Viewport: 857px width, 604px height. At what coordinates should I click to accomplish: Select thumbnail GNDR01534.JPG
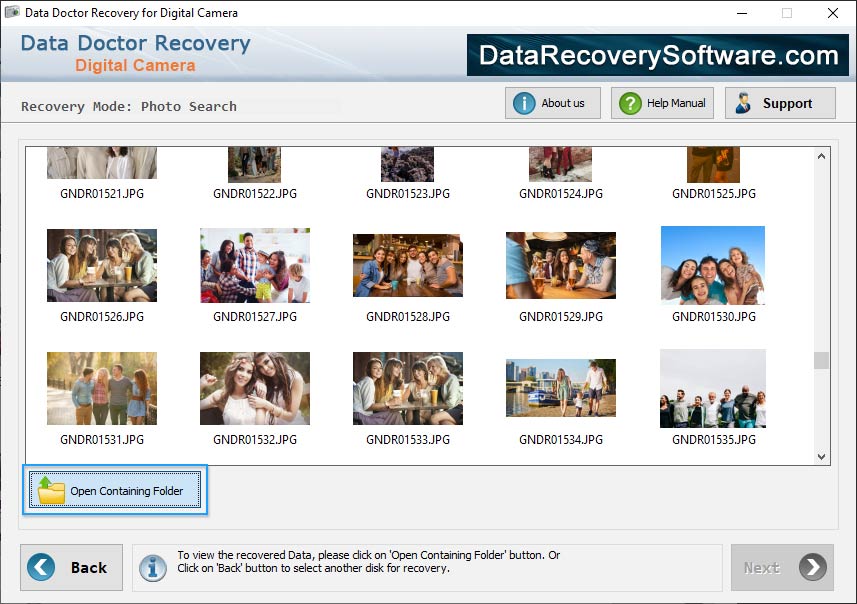[560, 387]
